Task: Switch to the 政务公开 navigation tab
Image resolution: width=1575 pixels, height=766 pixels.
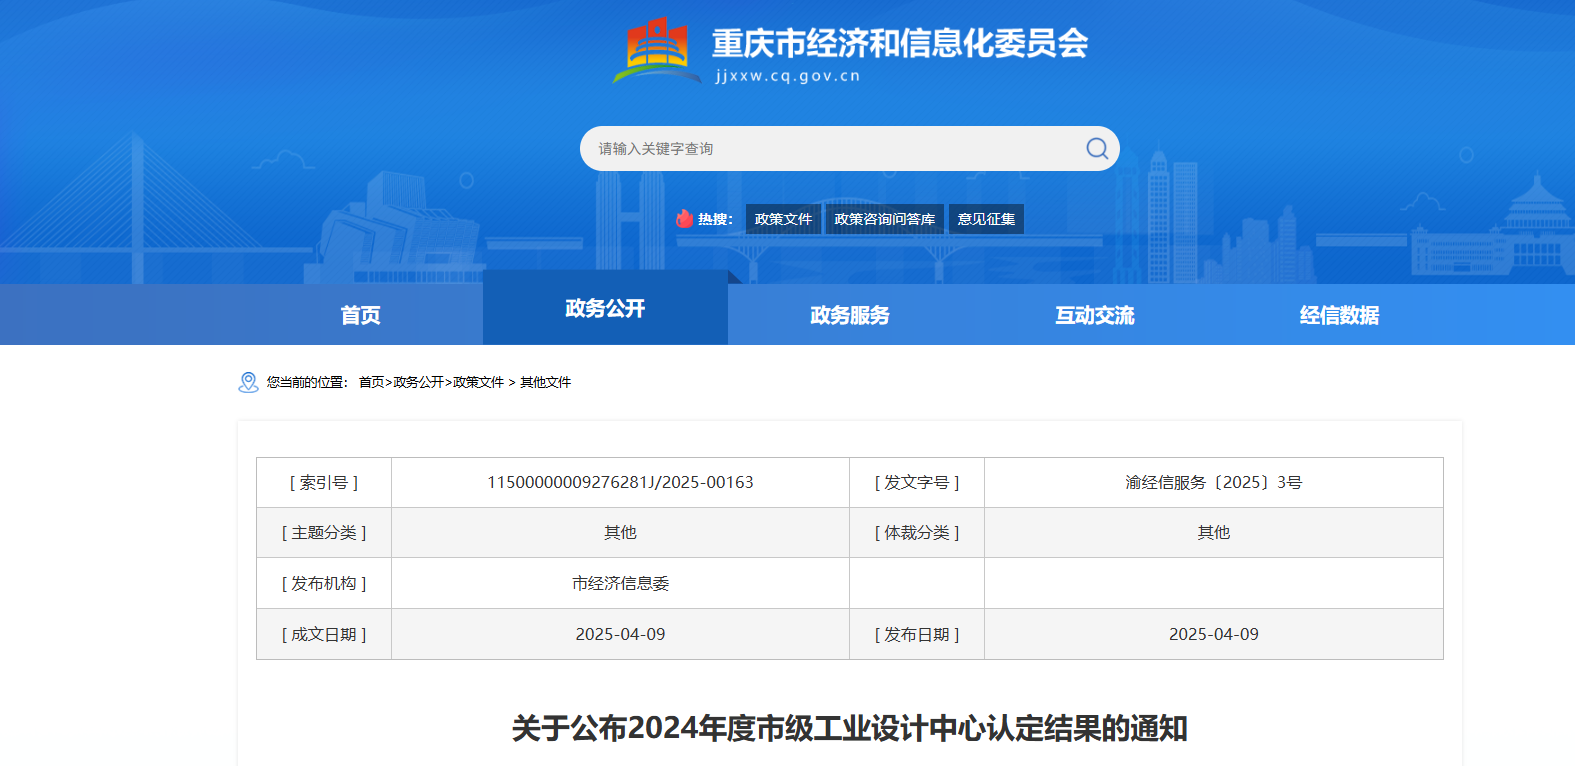Action: 605,308
